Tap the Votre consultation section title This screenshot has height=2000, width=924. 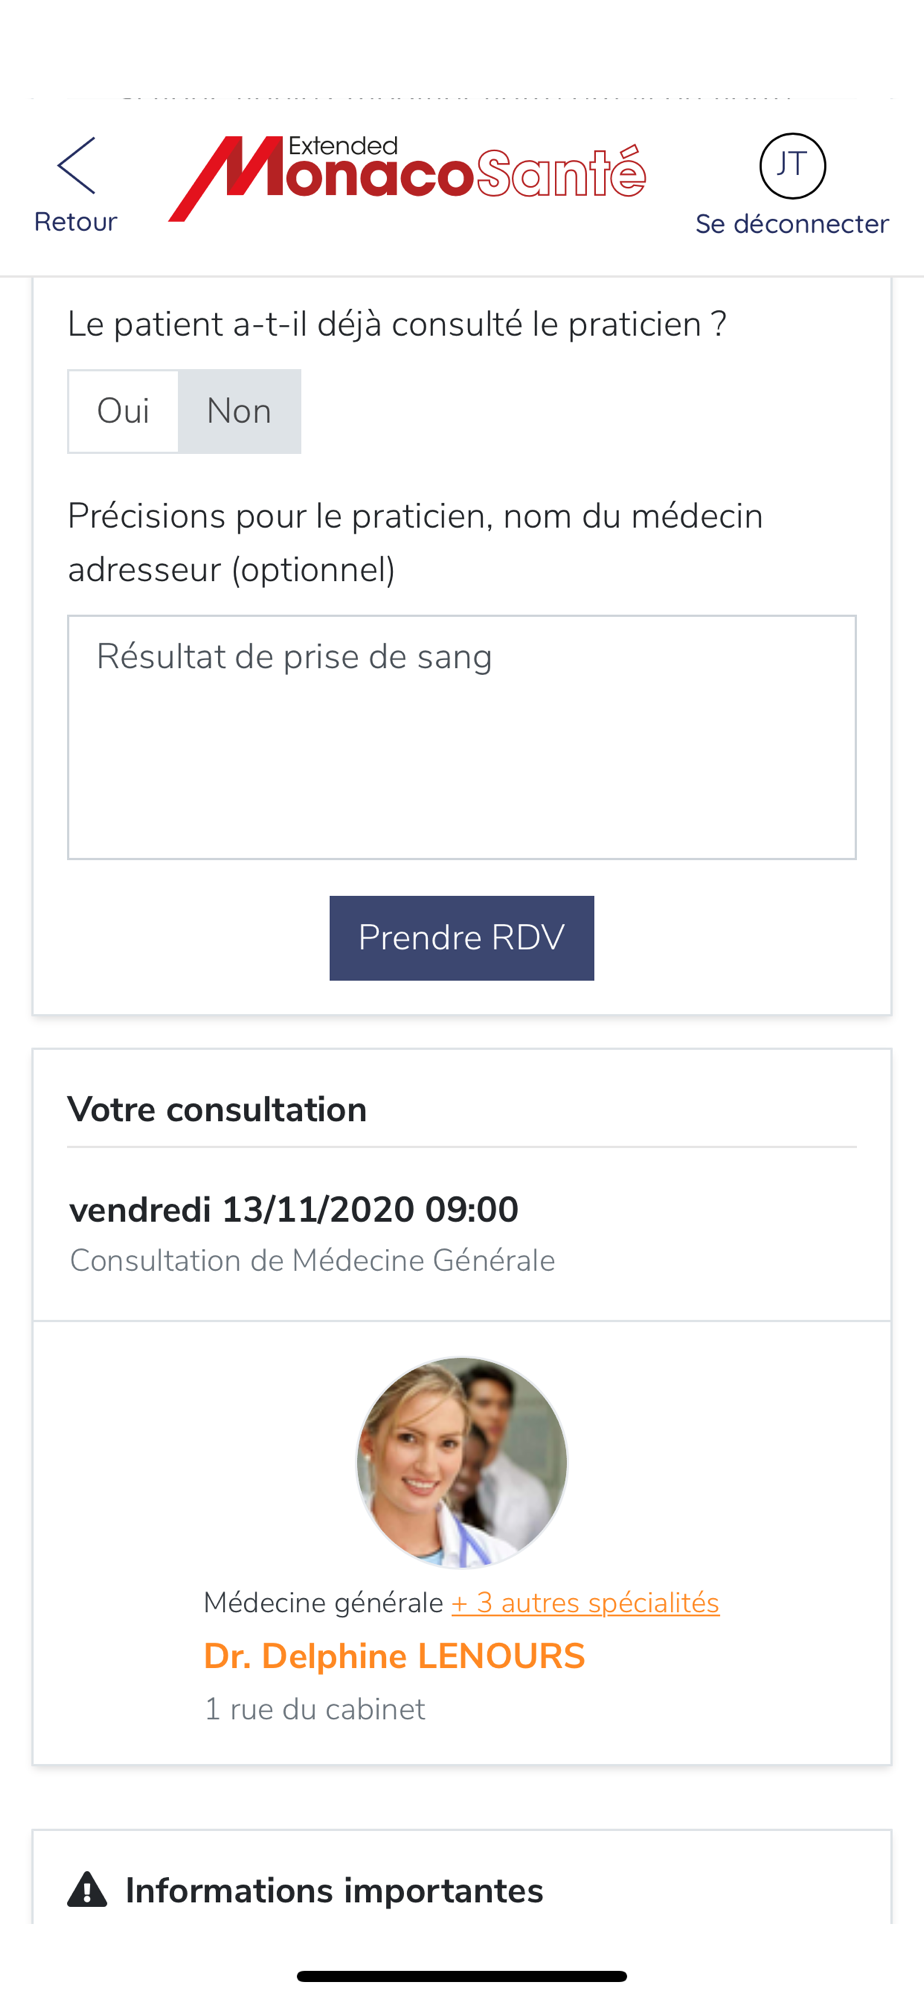tap(217, 1110)
